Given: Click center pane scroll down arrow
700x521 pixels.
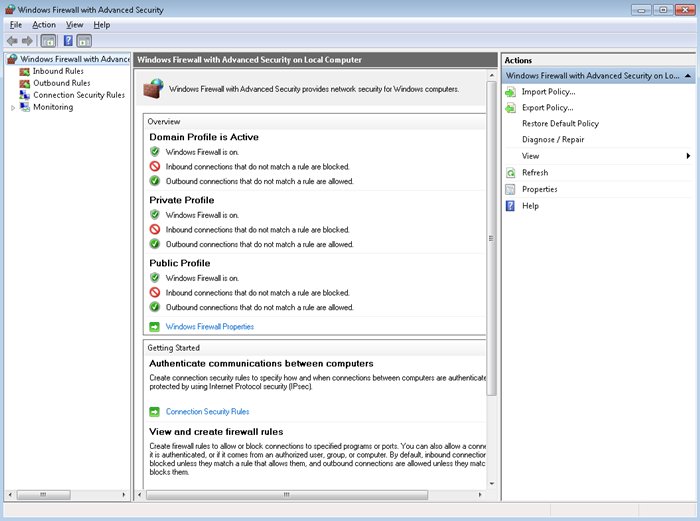Looking at the screenshot, I should (492, 483).
